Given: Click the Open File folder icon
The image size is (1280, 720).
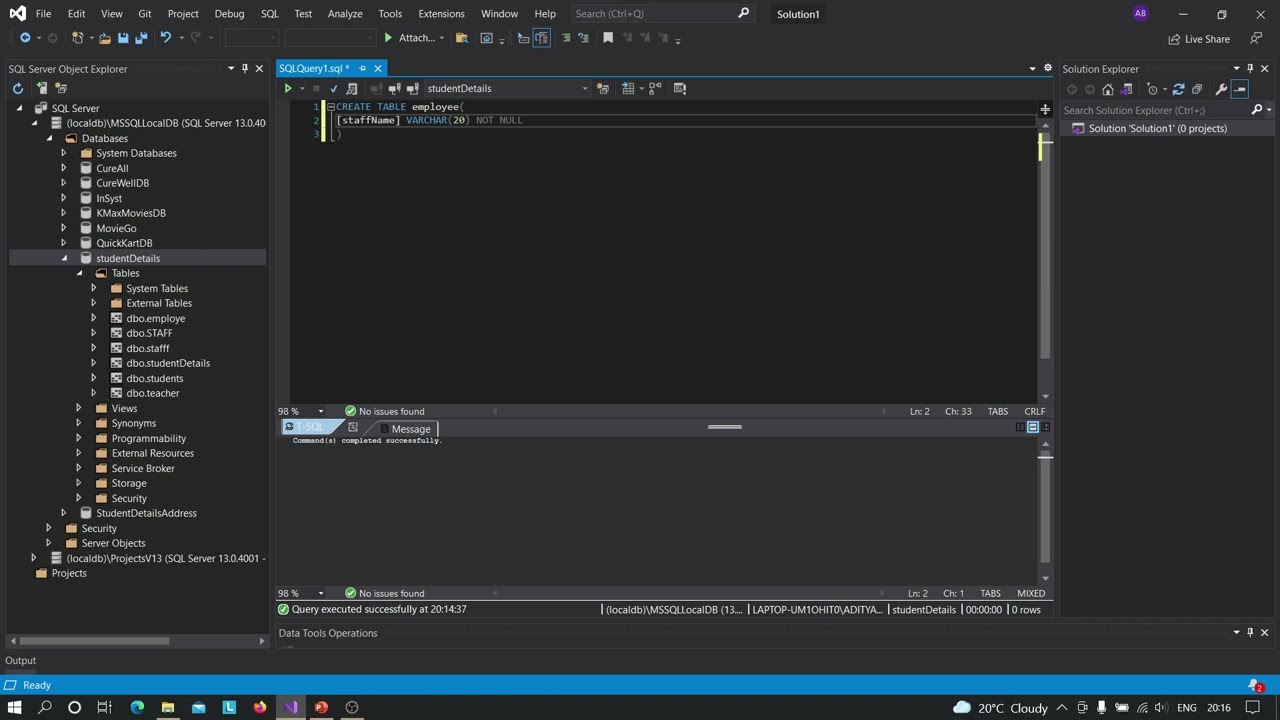Looking at the screenshot, I should click(104, 38).
